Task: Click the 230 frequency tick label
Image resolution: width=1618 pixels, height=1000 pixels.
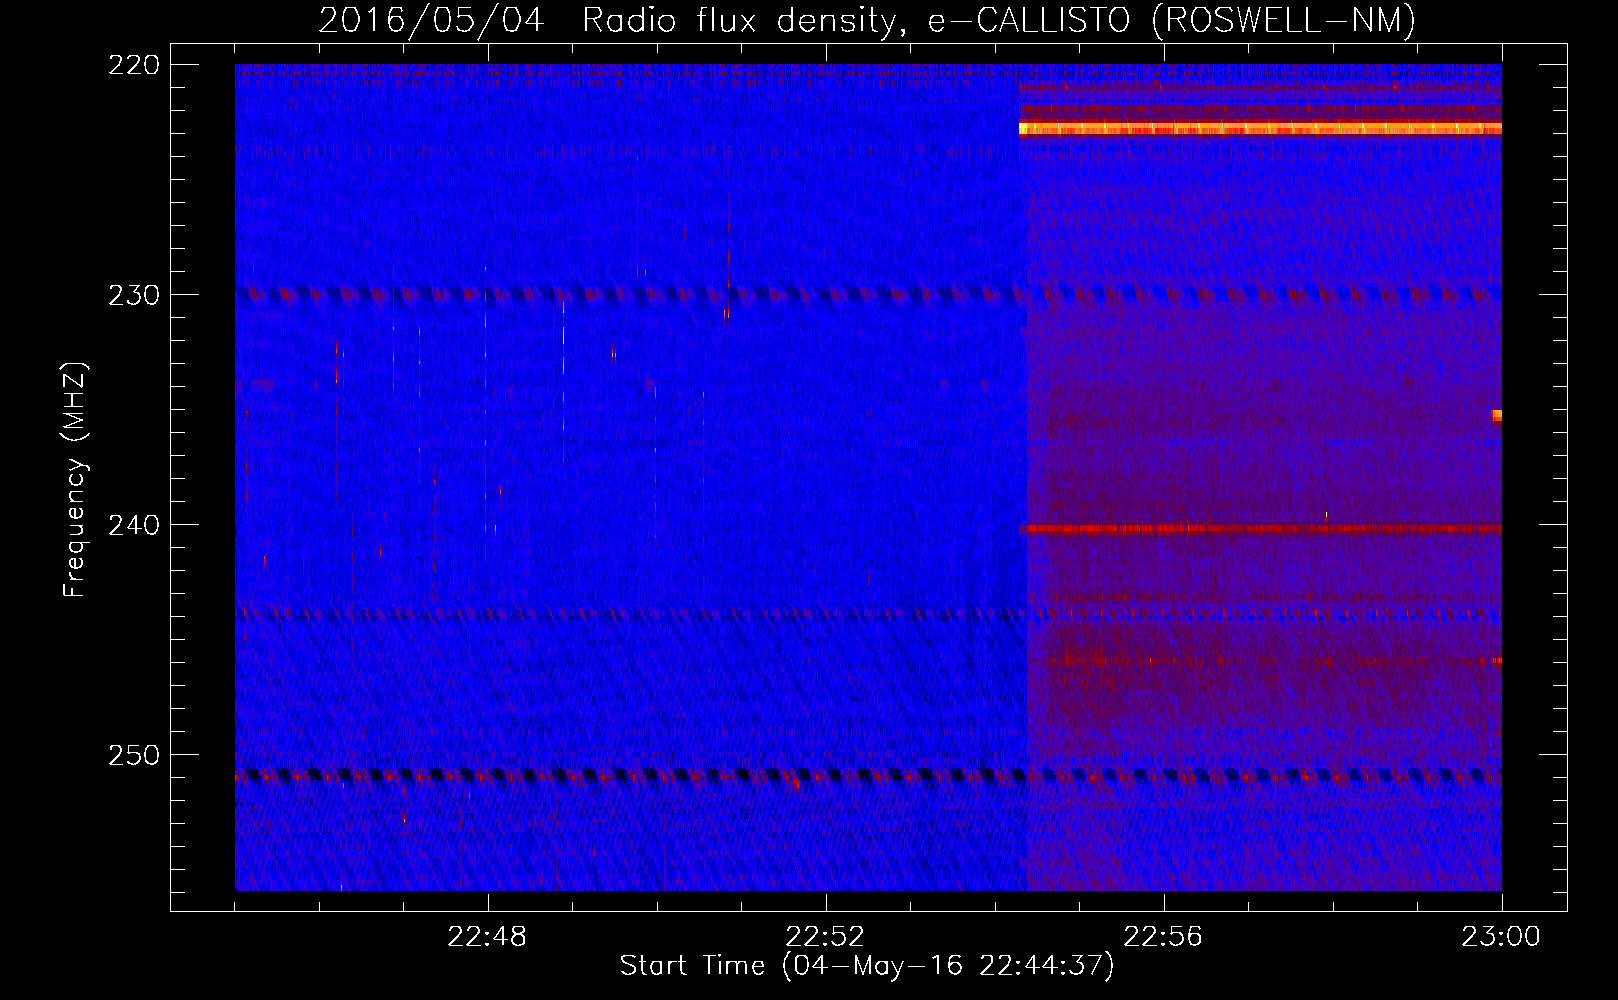Action: pyautogui.click(x=134, y=295)
